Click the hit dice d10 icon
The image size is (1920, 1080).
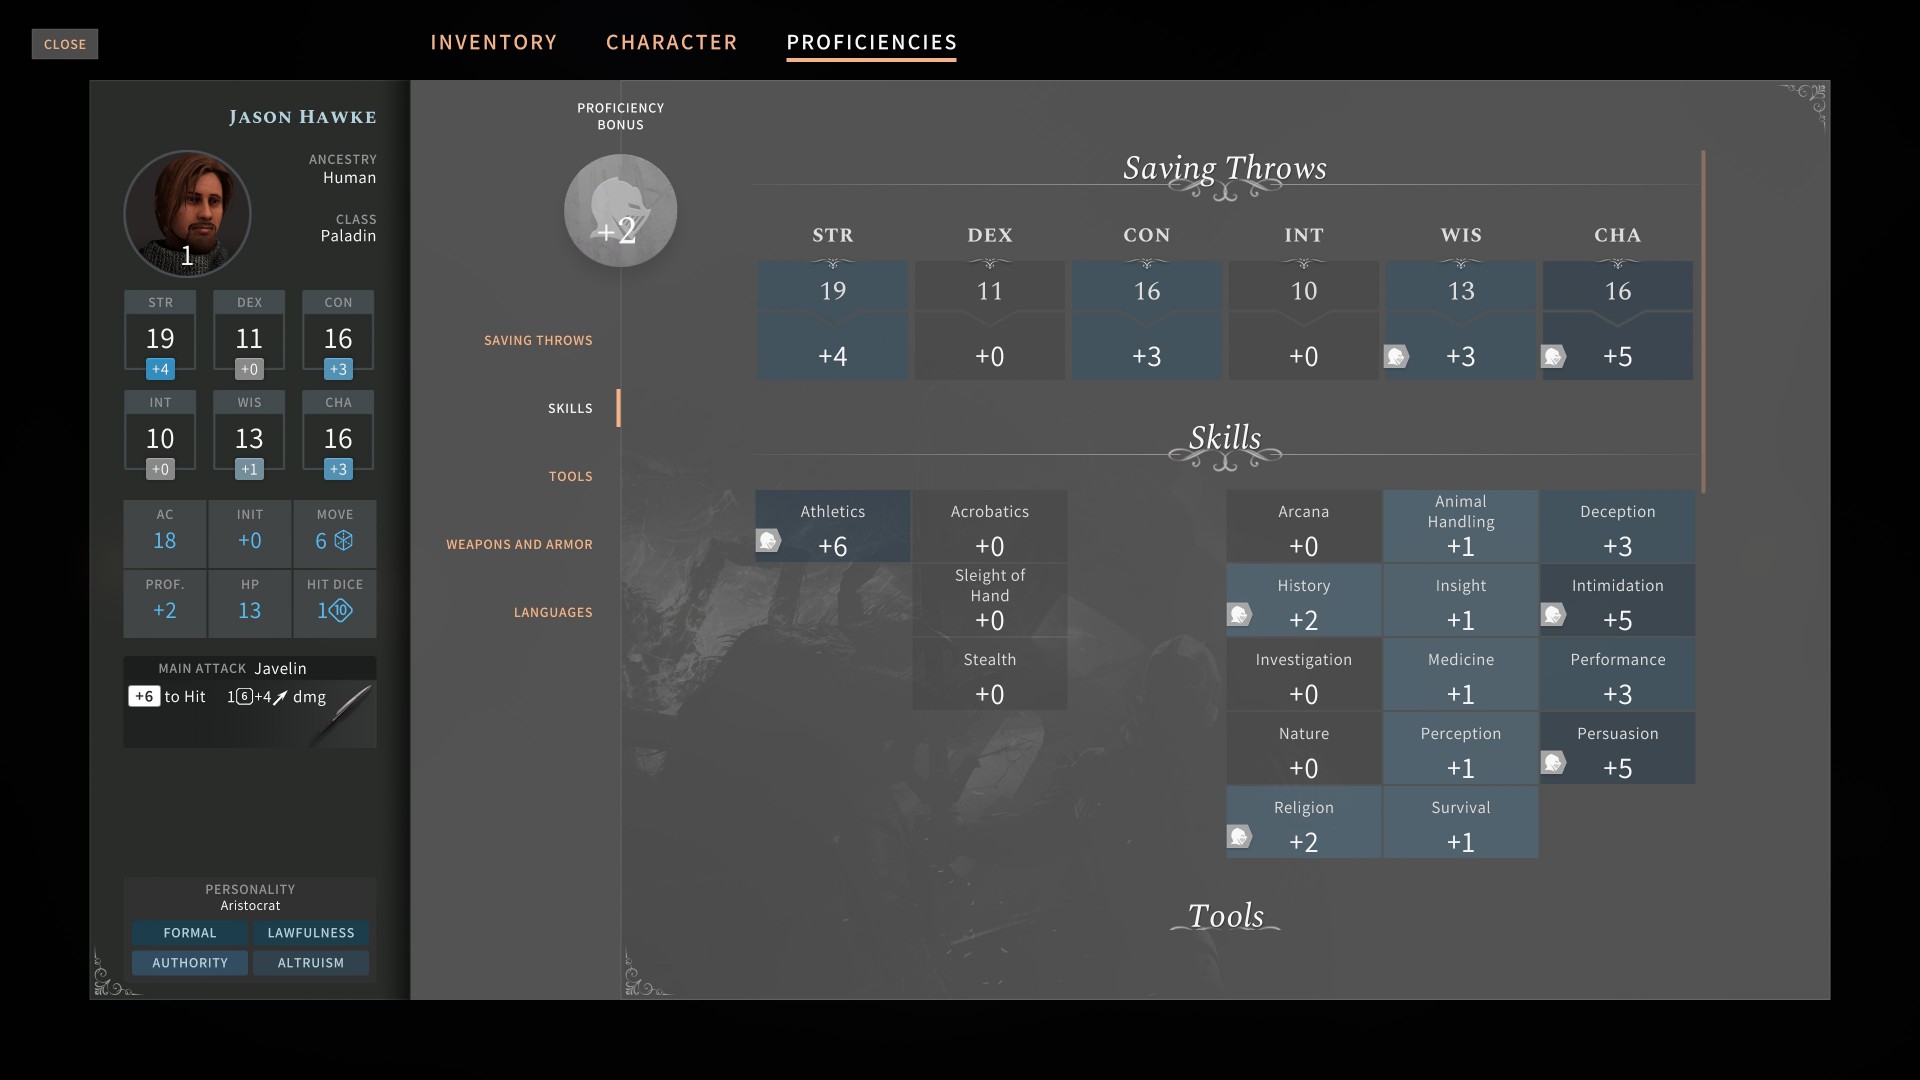(x=341, y=610)
